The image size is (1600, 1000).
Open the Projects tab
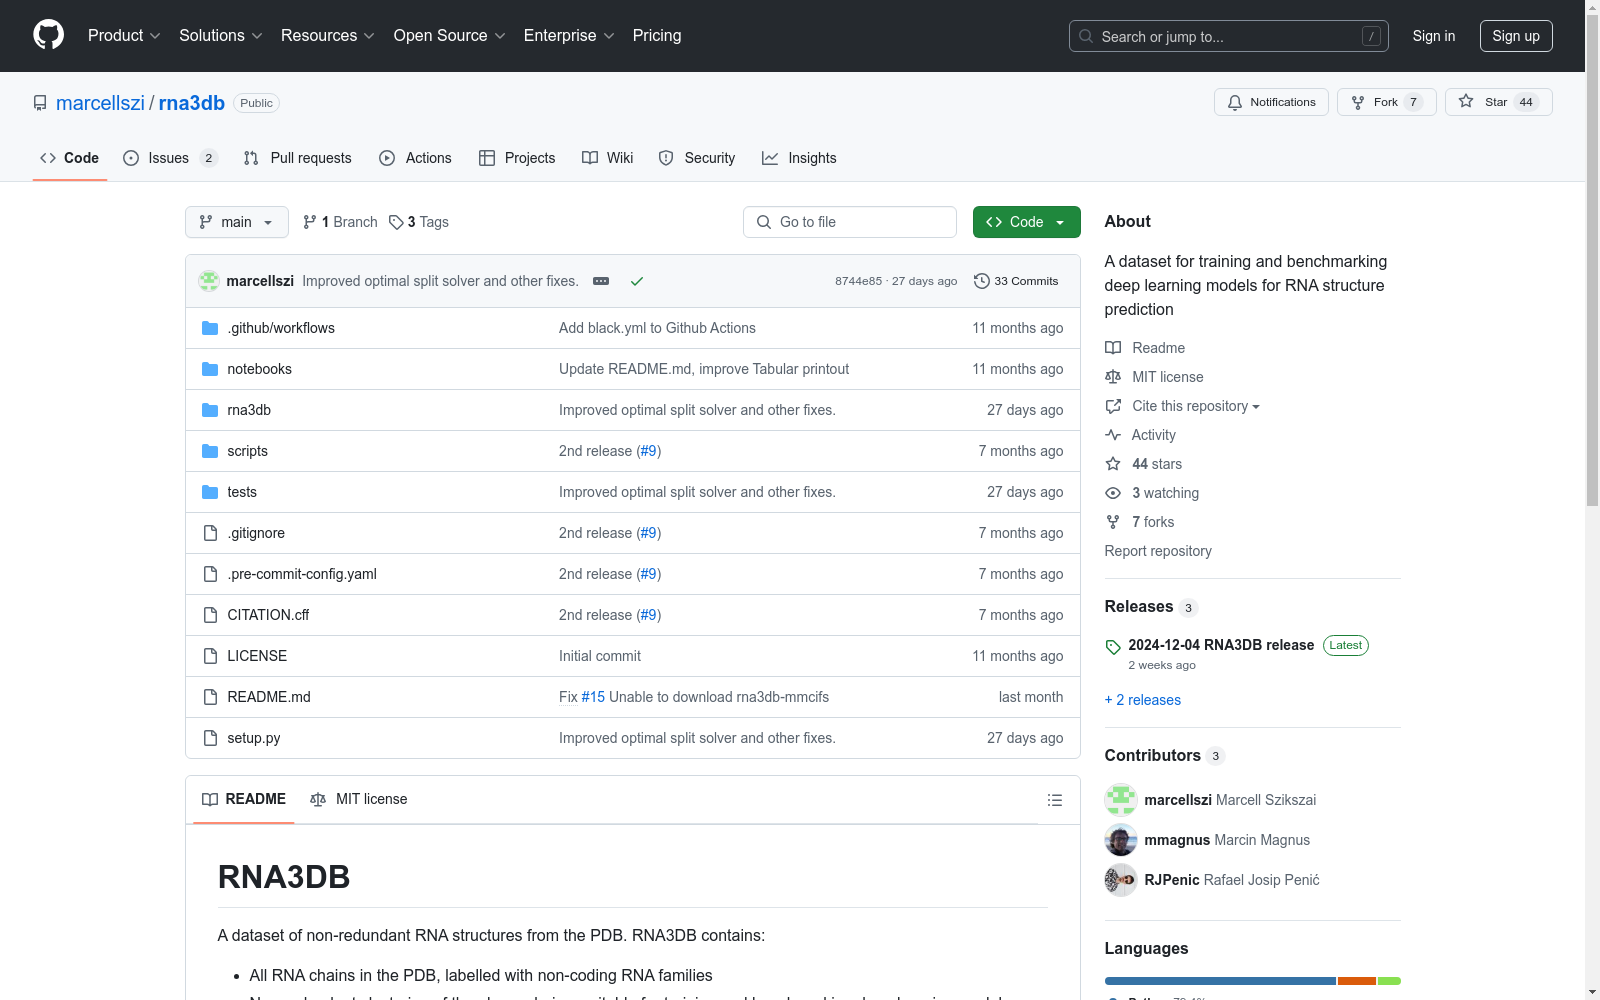click(x=517, y=158)
